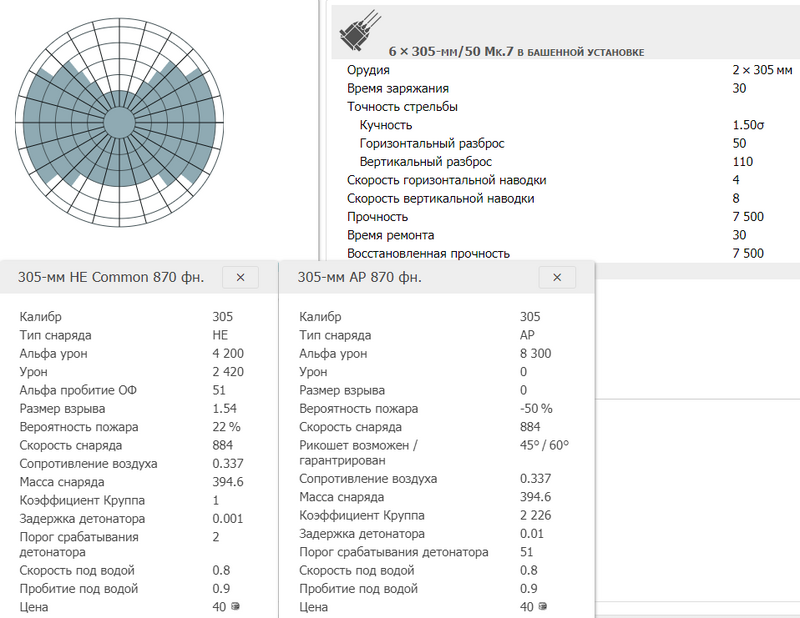Click HE alpha damage value '4 200'
This screenshot has width=800, height=618.
[228, 354]
